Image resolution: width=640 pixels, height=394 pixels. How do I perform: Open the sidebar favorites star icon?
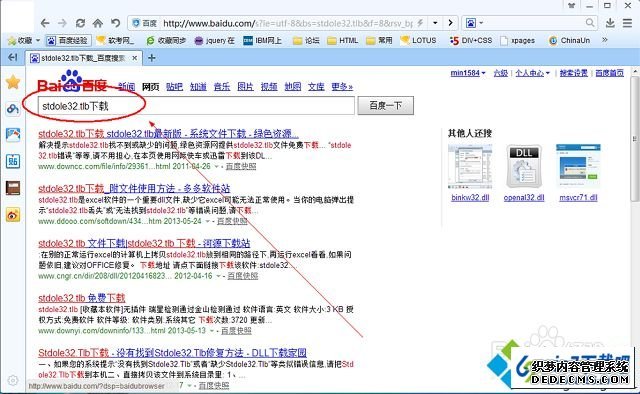tap(13, 82)
